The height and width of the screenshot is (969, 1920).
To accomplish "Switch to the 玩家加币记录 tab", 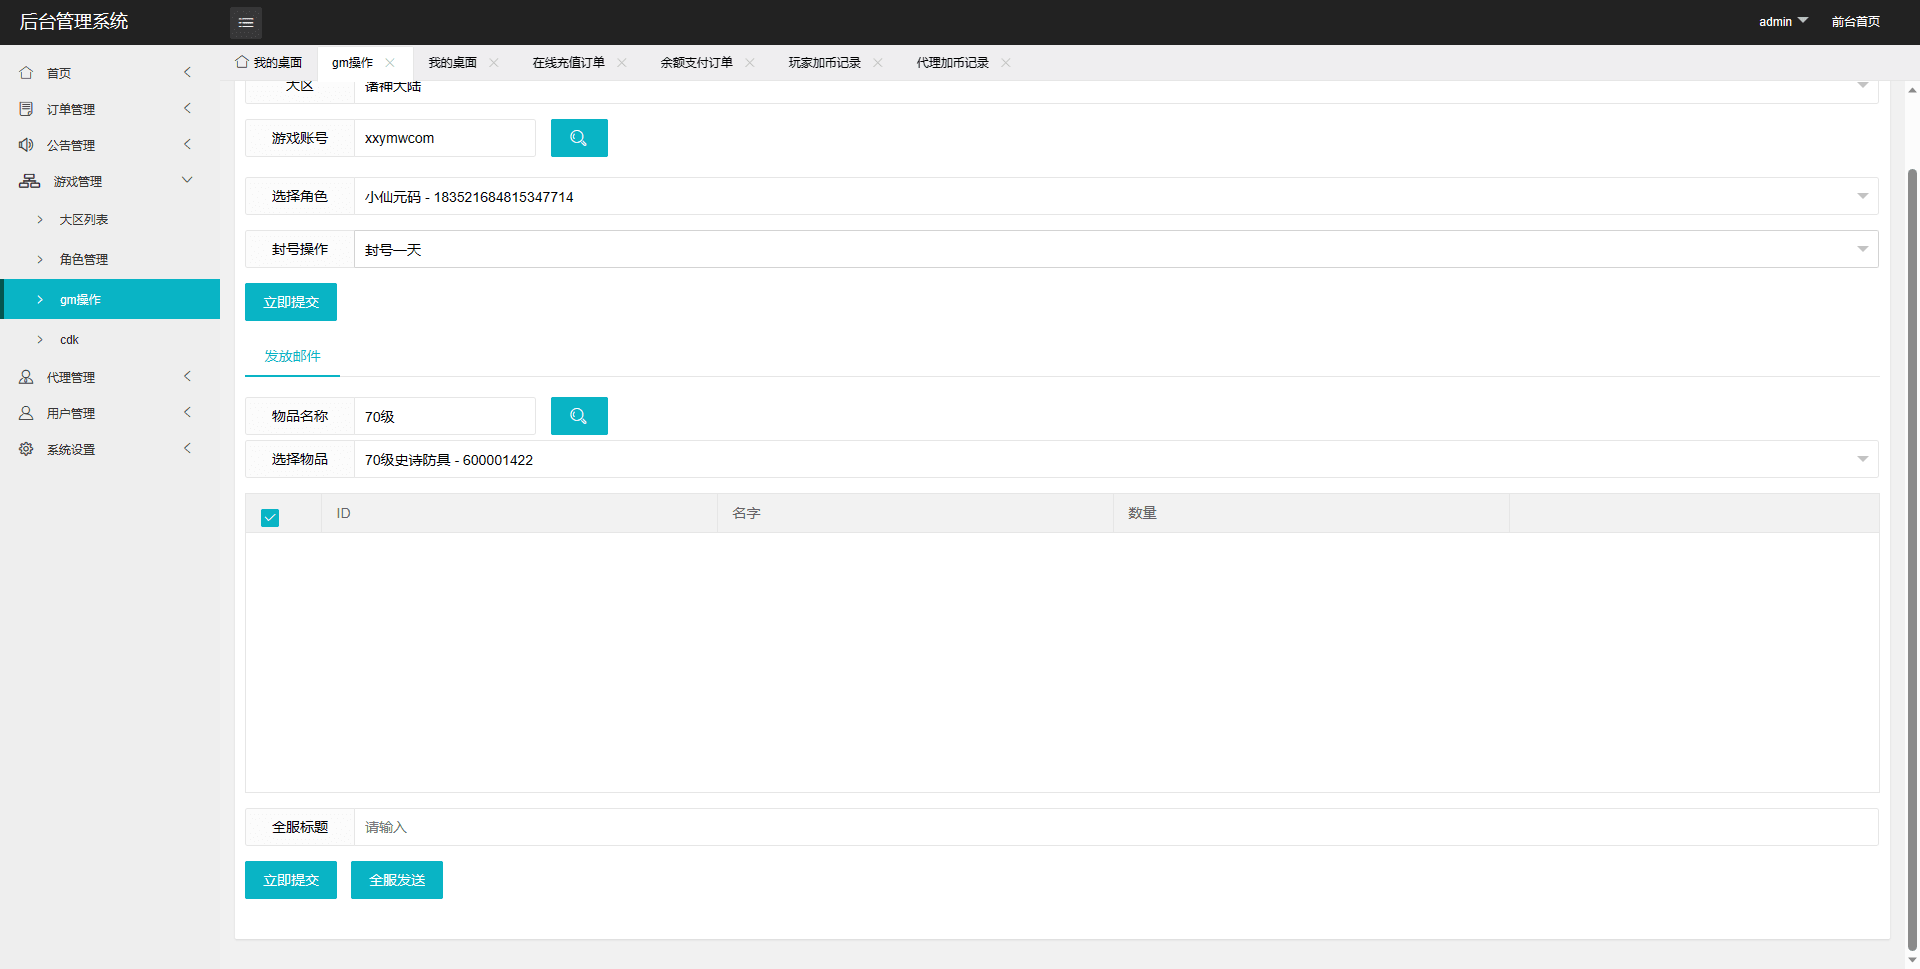I will pos(824,62).
